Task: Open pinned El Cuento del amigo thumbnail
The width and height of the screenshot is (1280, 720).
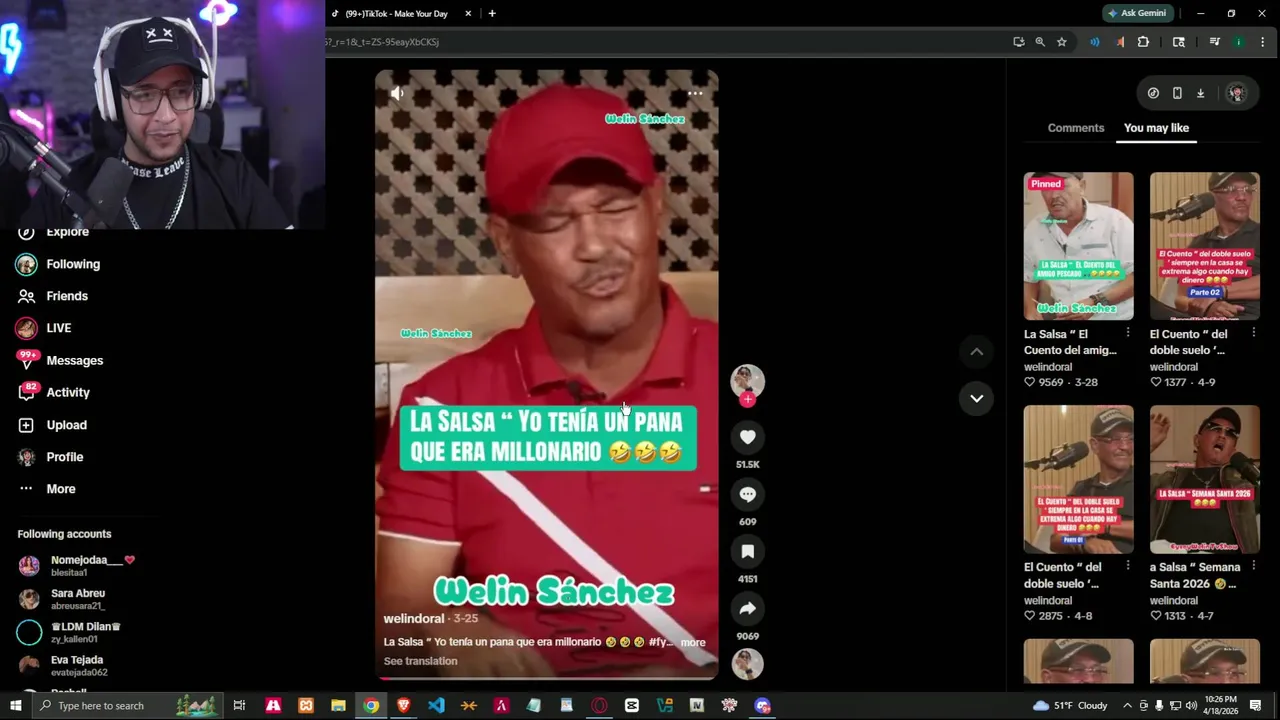Action: [1078, 246]
